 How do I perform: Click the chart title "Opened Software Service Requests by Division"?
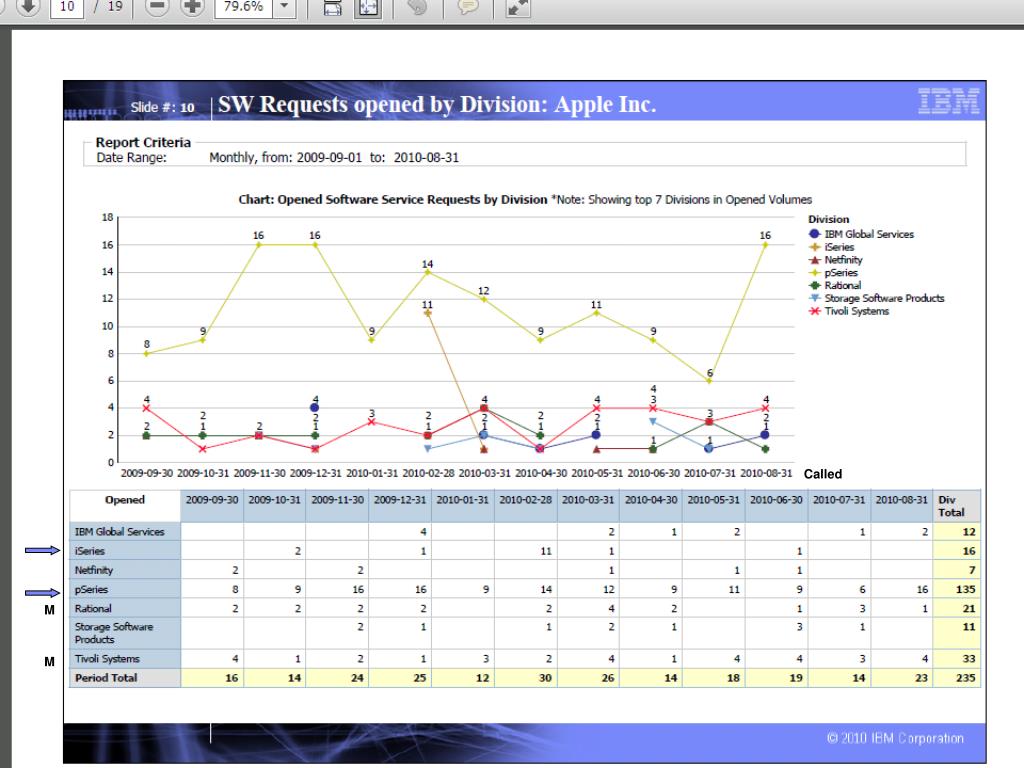tap(412, 200)
